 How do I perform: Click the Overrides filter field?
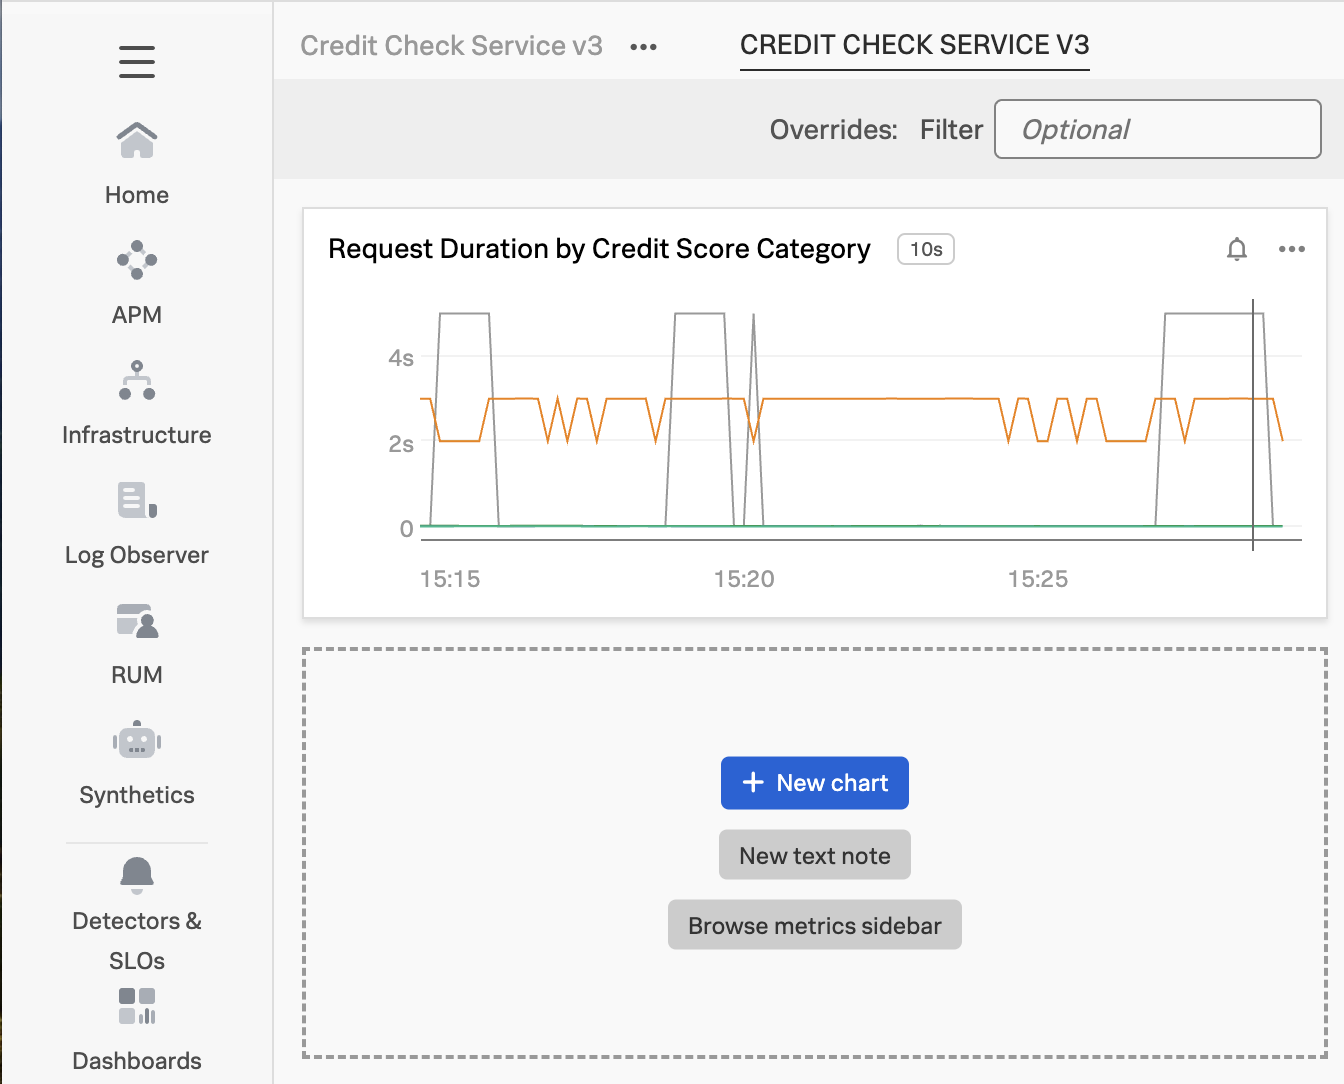(1157, 129)
